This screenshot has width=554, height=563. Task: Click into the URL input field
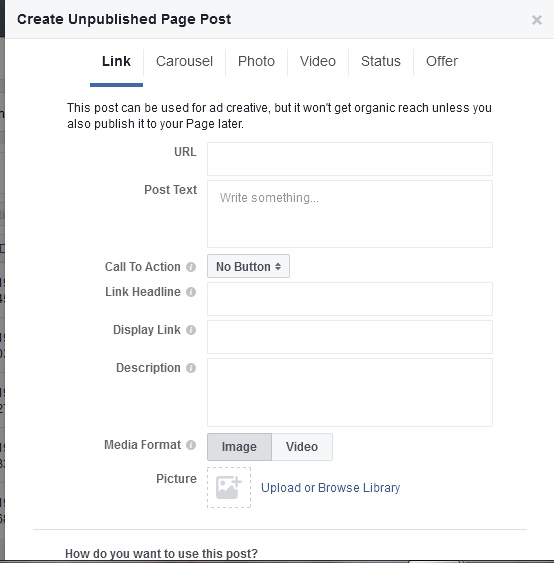click(x=350, y=159)
